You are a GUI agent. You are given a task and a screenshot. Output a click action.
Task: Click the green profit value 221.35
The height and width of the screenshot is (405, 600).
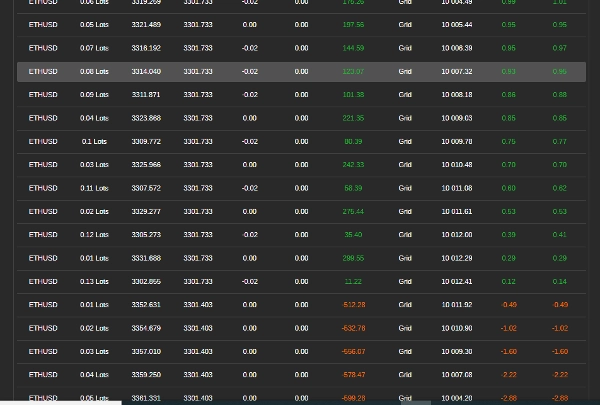point(353,118)
